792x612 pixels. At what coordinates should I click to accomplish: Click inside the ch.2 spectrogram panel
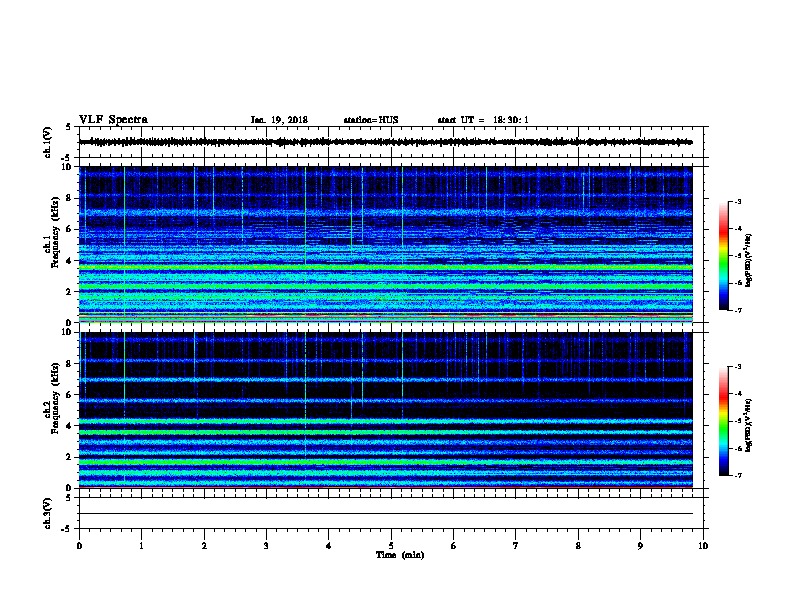(x=385, y=410)
